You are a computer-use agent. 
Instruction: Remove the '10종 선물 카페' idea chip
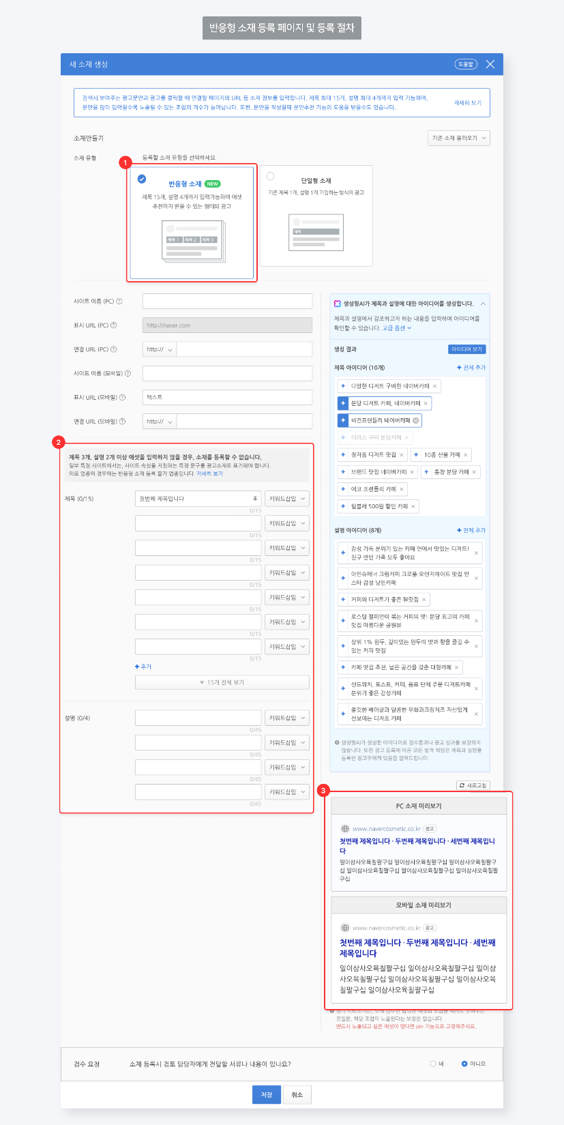(x=466, y=455)
